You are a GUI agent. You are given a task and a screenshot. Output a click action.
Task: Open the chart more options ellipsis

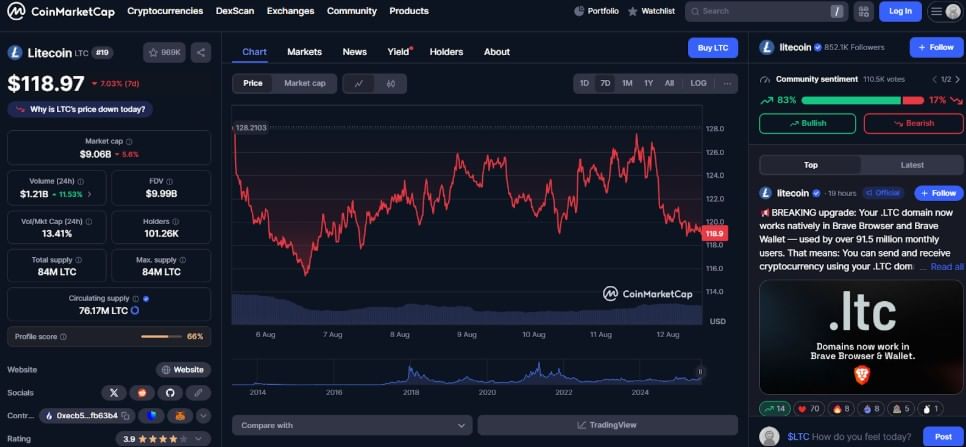pyautogui.click(x=727, y=83)
